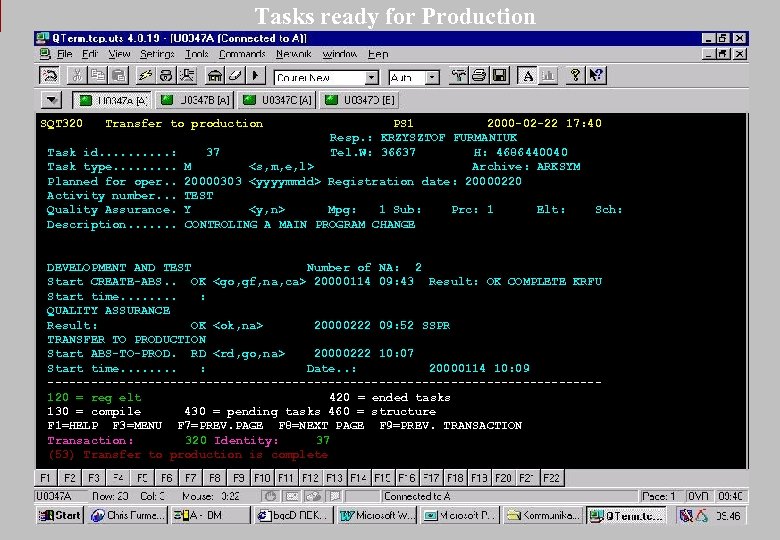Click the Description text CONTROLING A MAIN PROGRAM CHANGE
The image size is (780, 540).
pos(299,224)
